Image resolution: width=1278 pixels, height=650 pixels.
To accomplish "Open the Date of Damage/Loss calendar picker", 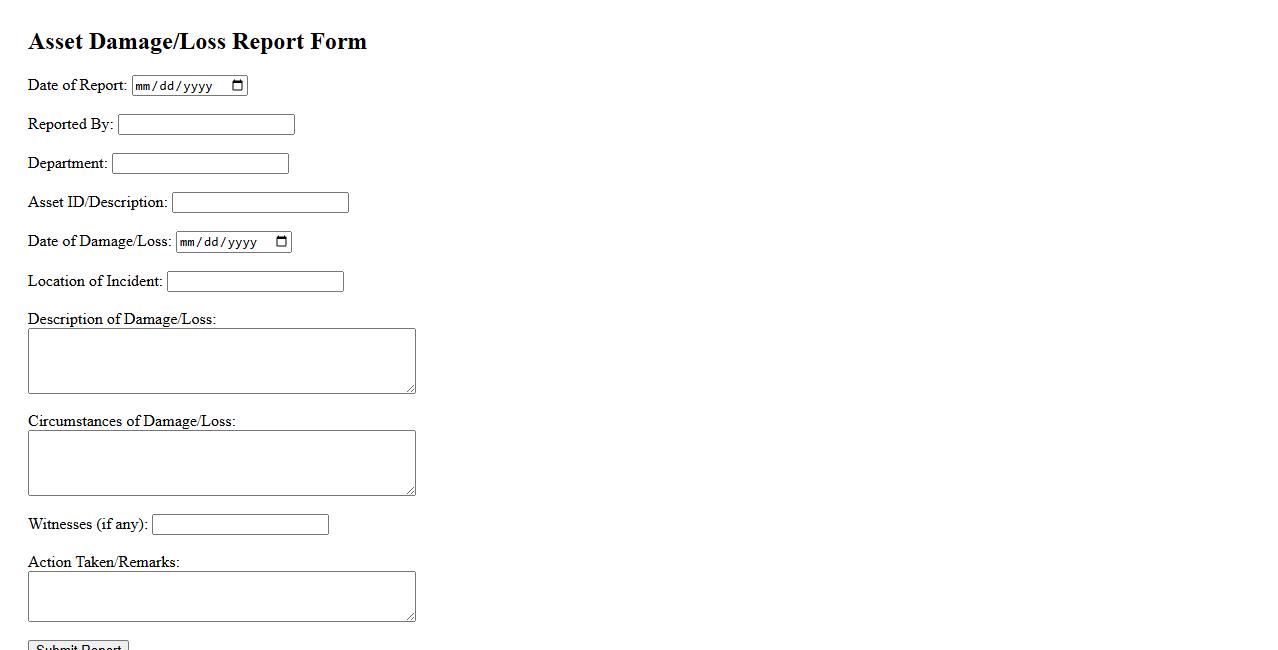I will (282, 242).
